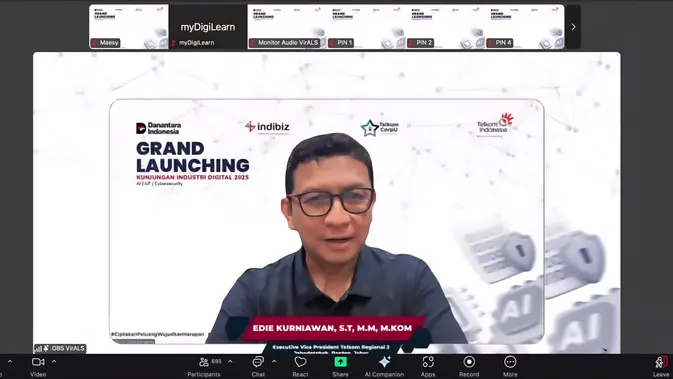Select the PIN 1 participant thumbnail
673x379 pixels.
coord(367,27)
